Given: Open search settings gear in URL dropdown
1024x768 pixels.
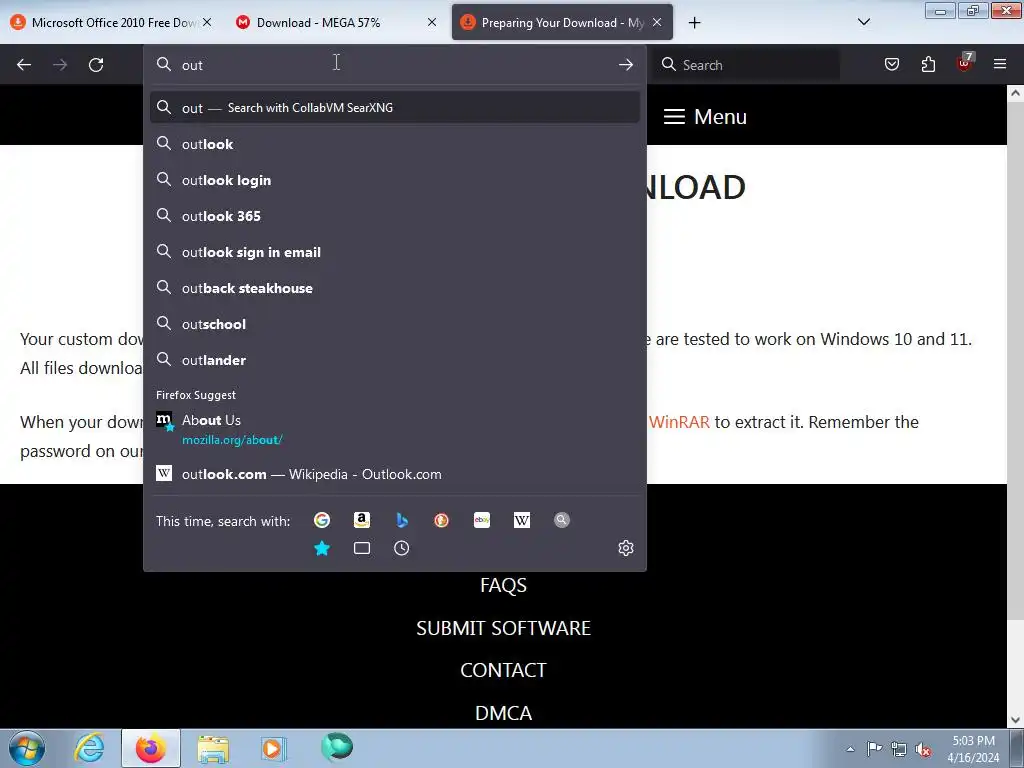Looking at the screenshot, I should coord(626,548).
